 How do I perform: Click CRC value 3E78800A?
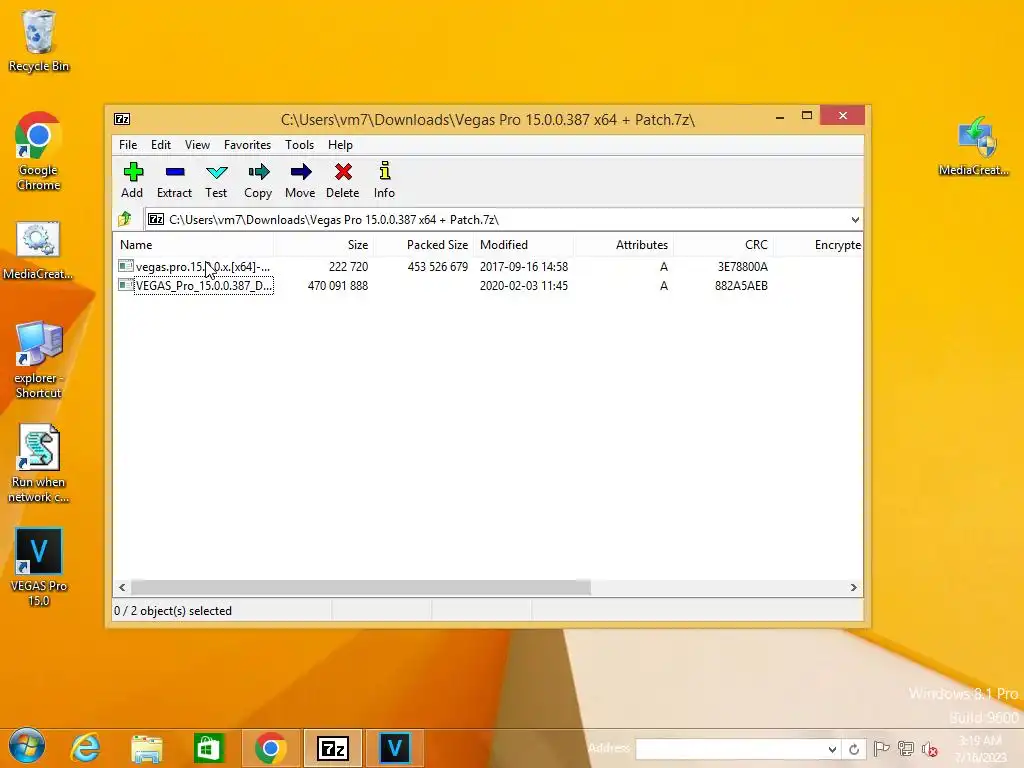pos(743,266)
